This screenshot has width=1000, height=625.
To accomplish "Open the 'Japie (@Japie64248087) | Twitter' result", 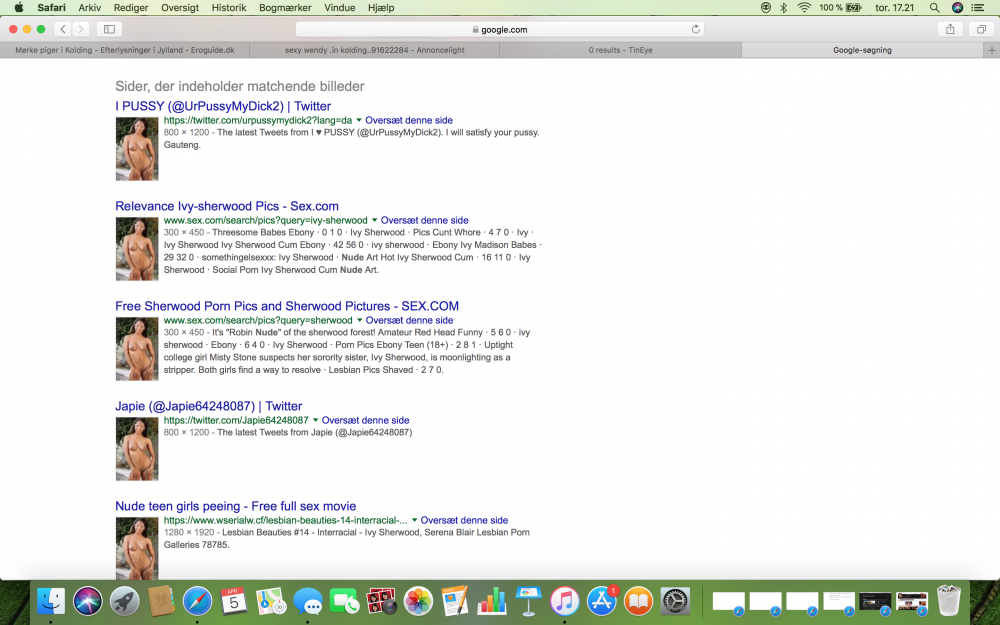I will pos(209,406).
